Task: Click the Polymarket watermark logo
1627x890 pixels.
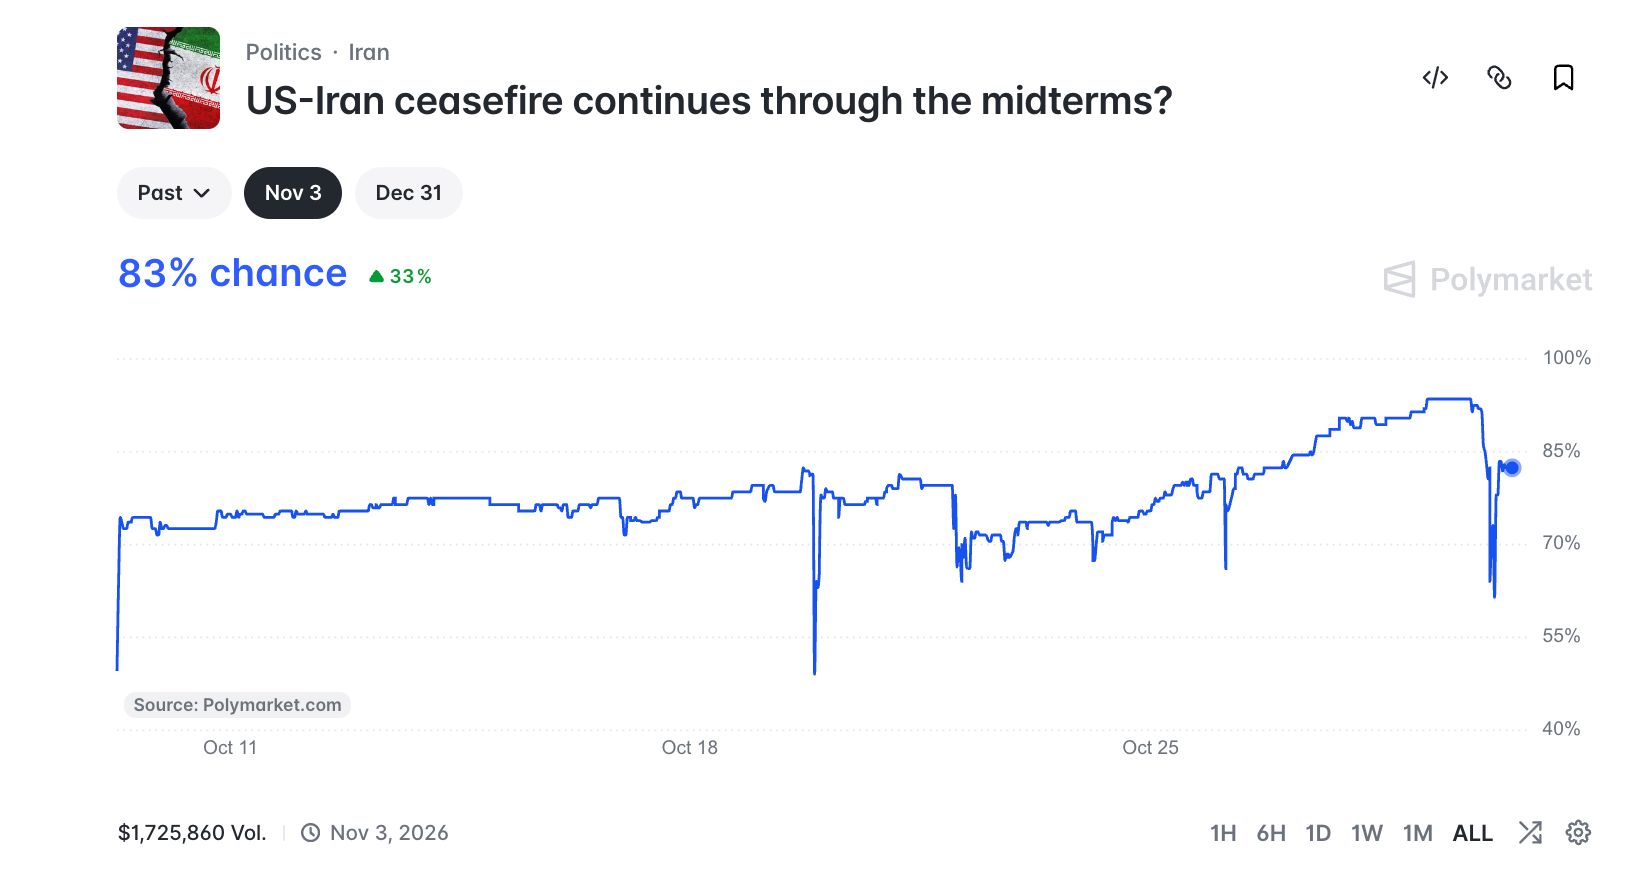Action: point(1488,280)
